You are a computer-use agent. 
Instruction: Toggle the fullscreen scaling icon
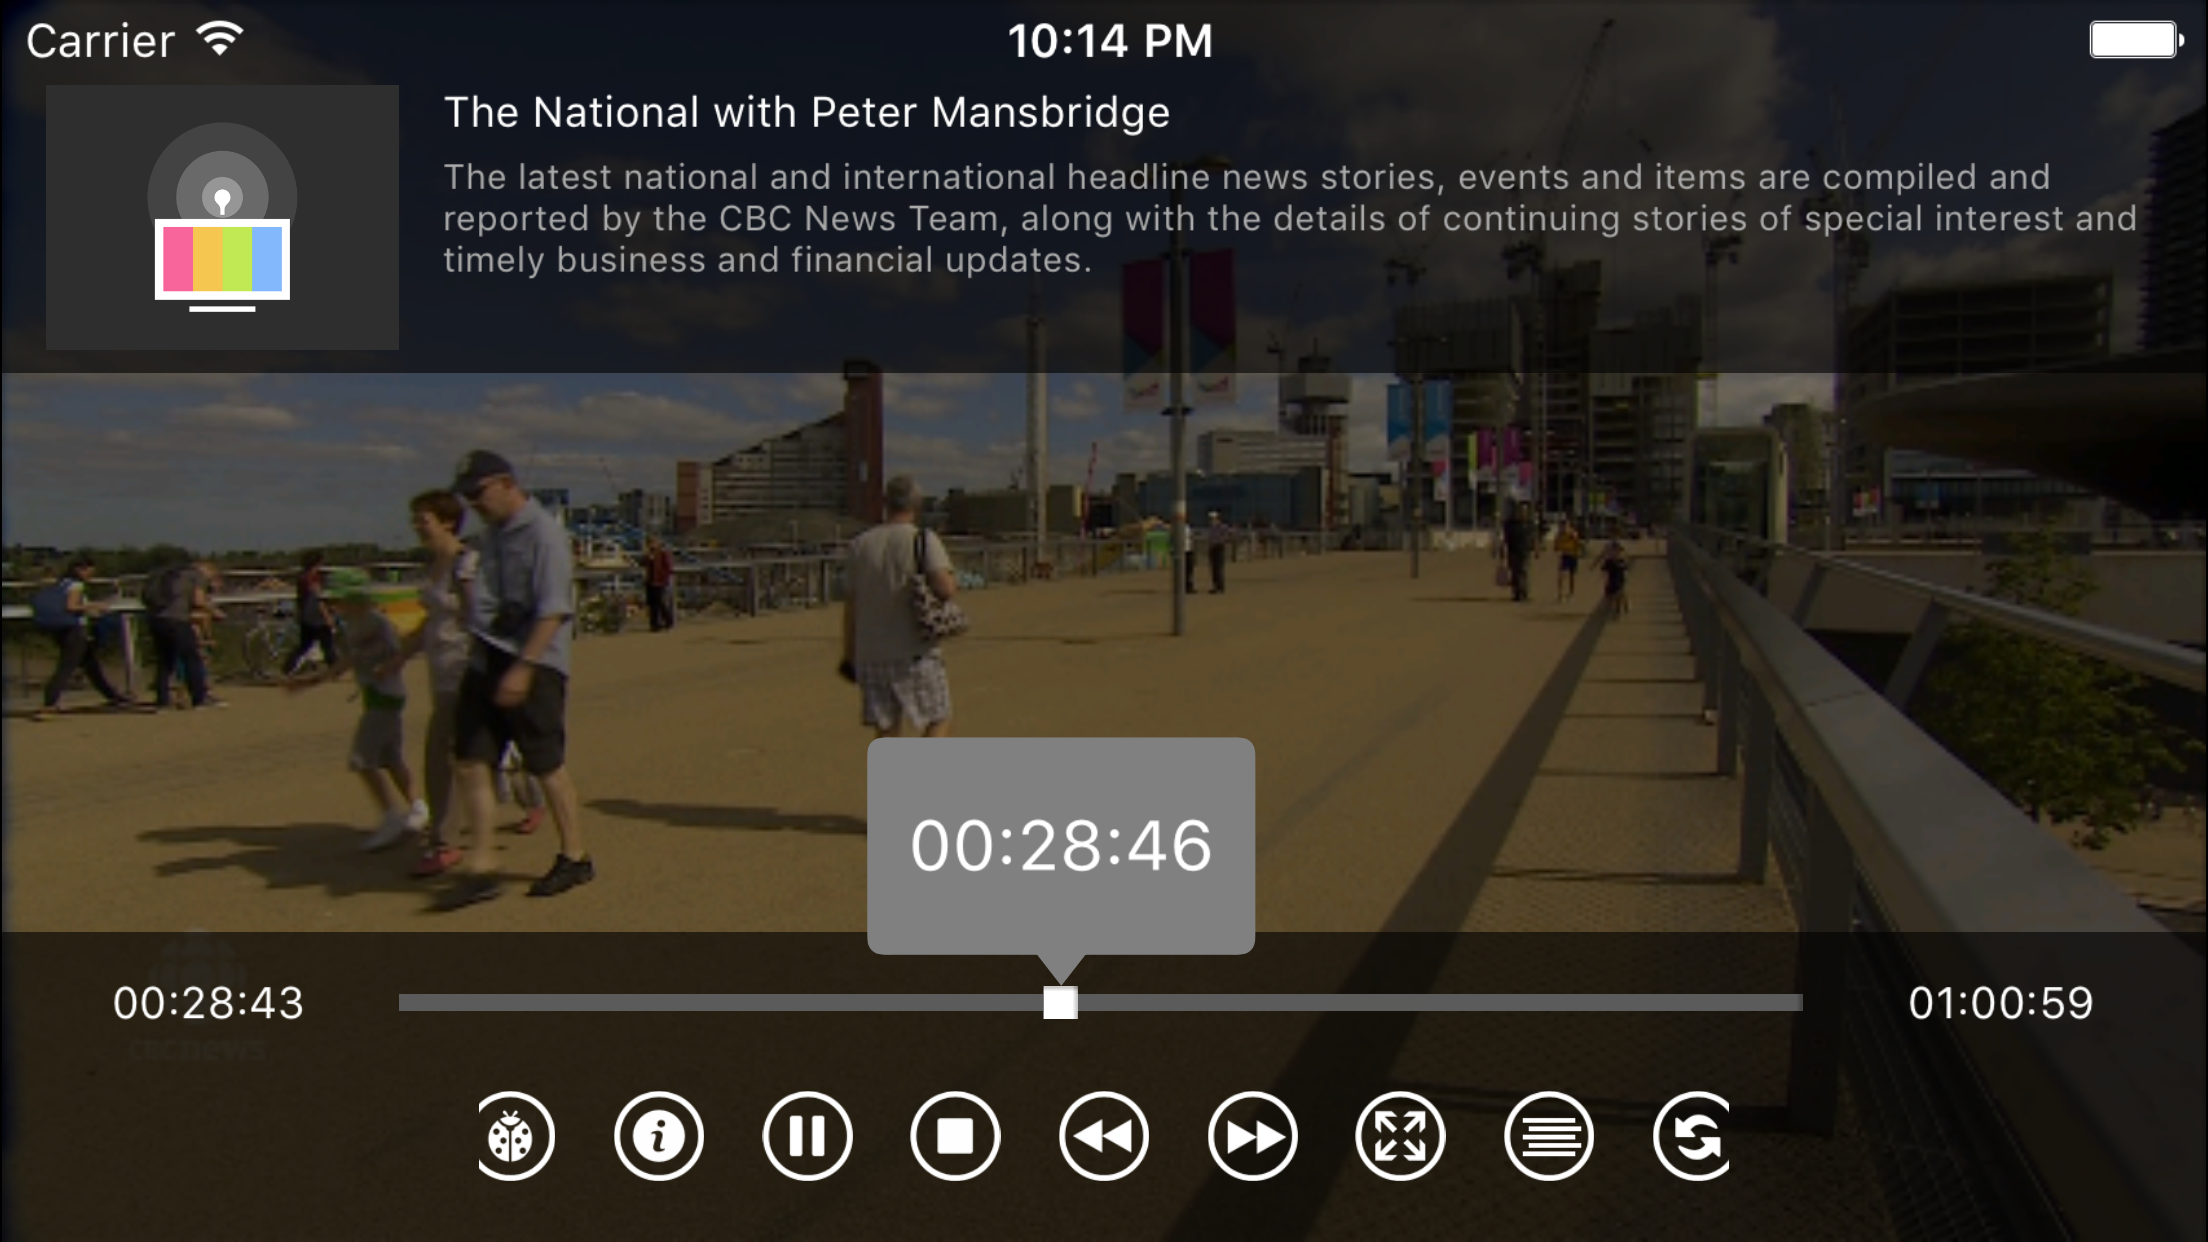click(1400, 1136)
